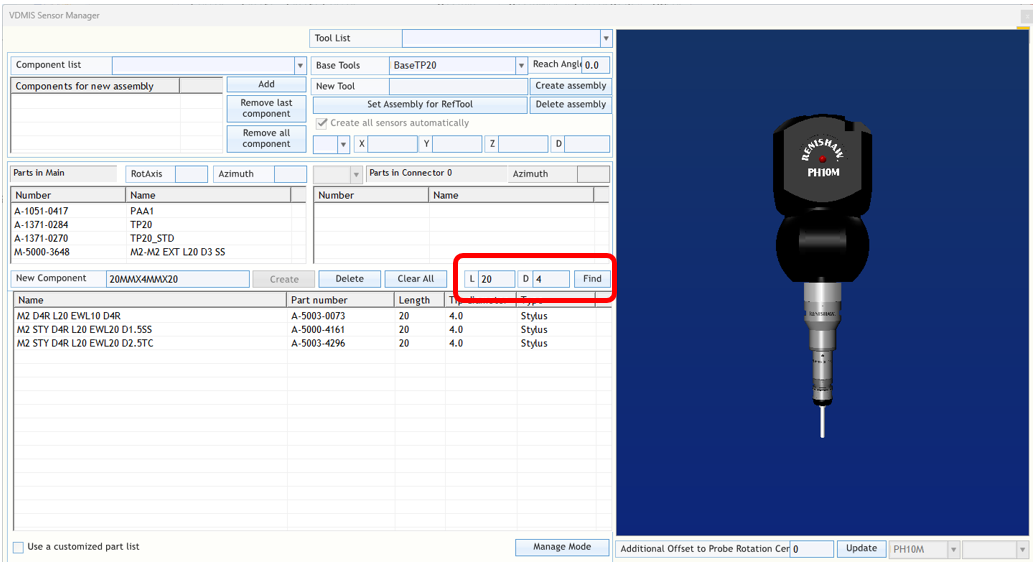
Task: Click Remove last component button
Action: tap(266, 108)
